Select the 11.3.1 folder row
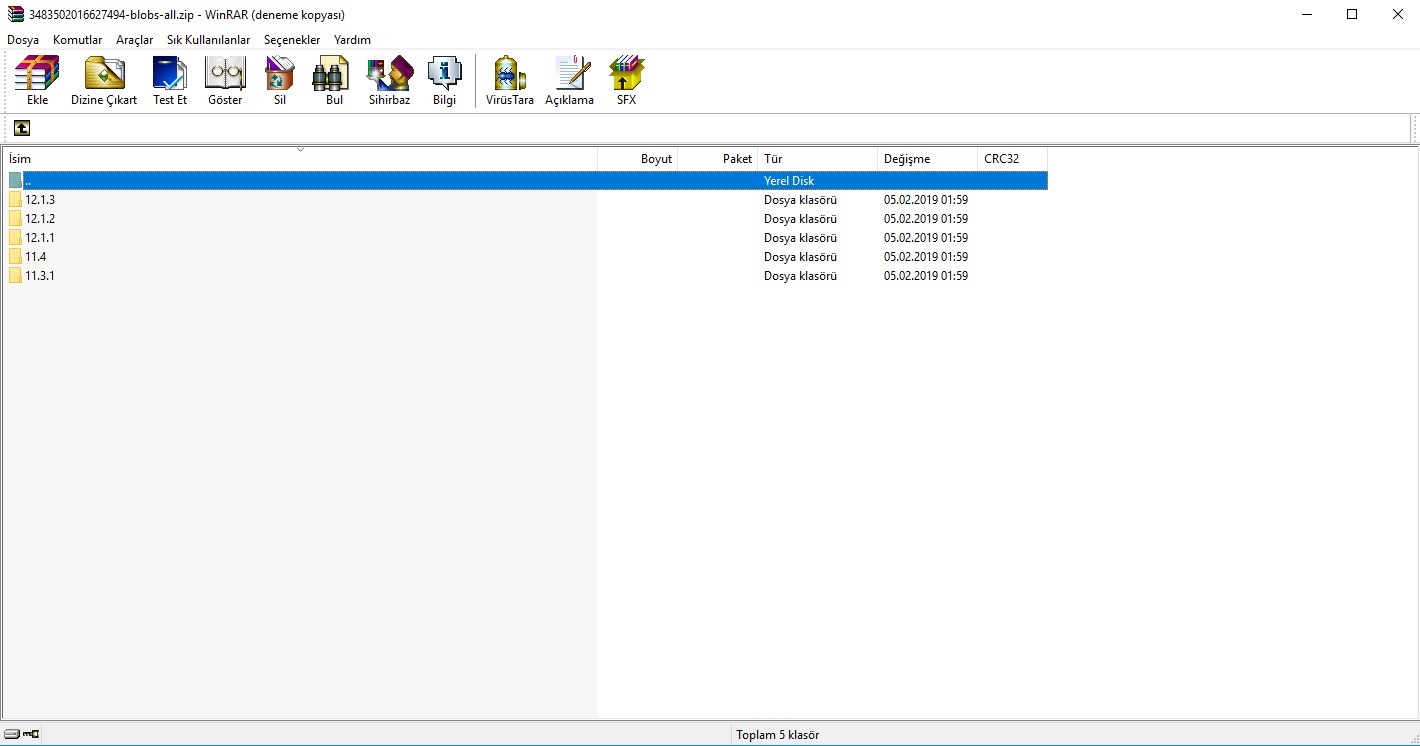 click(40, 276)
